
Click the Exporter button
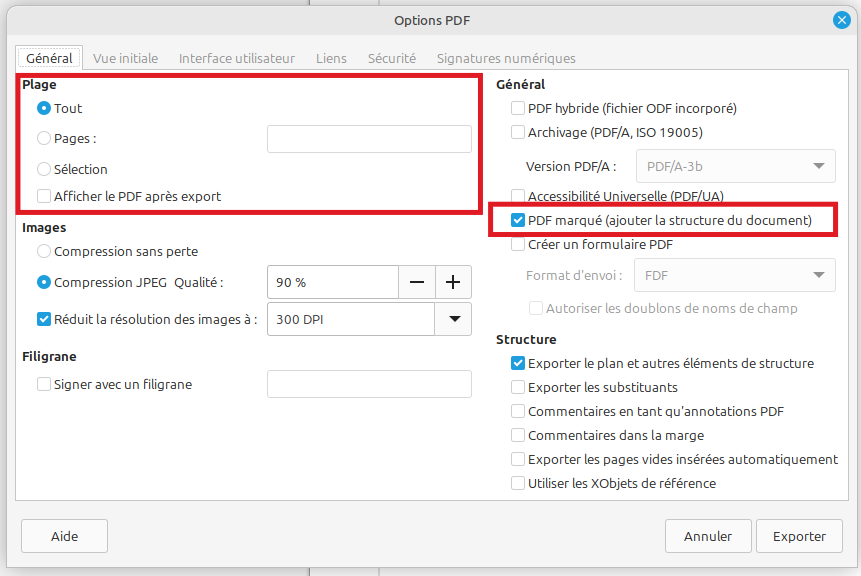click(x=799, y=536)
